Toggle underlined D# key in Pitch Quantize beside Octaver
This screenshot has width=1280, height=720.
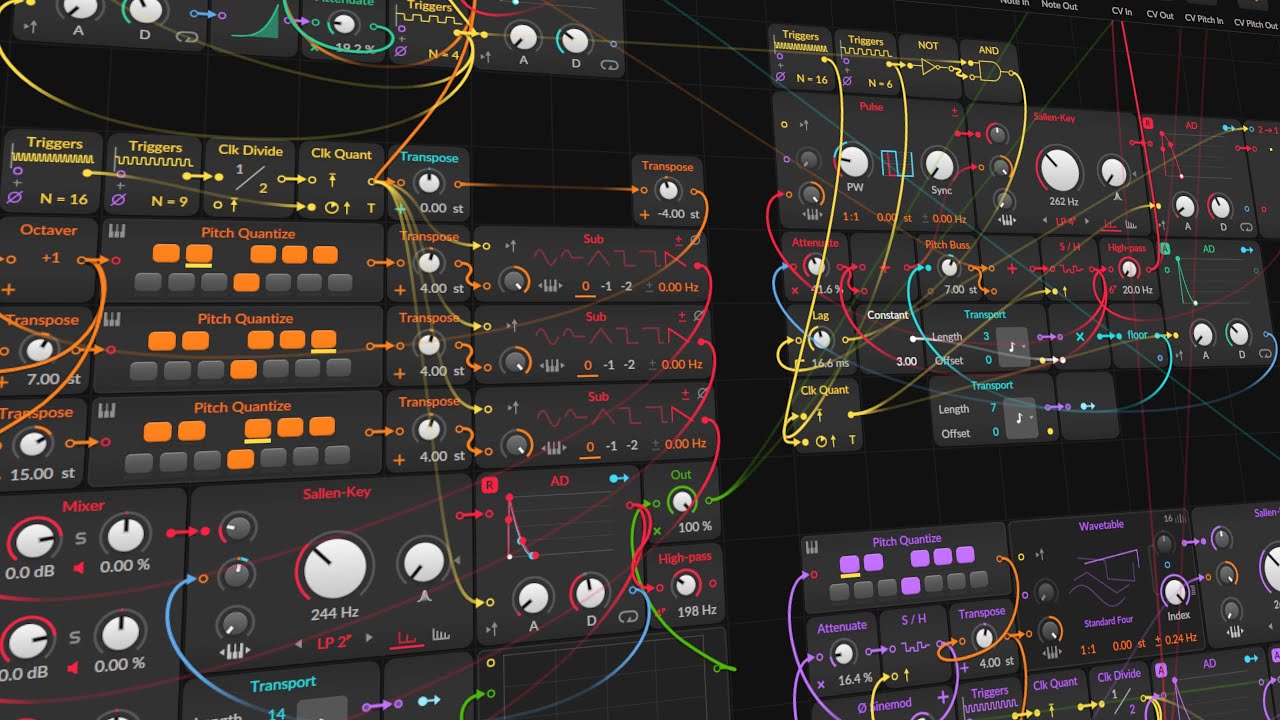(x=198, y=256)
